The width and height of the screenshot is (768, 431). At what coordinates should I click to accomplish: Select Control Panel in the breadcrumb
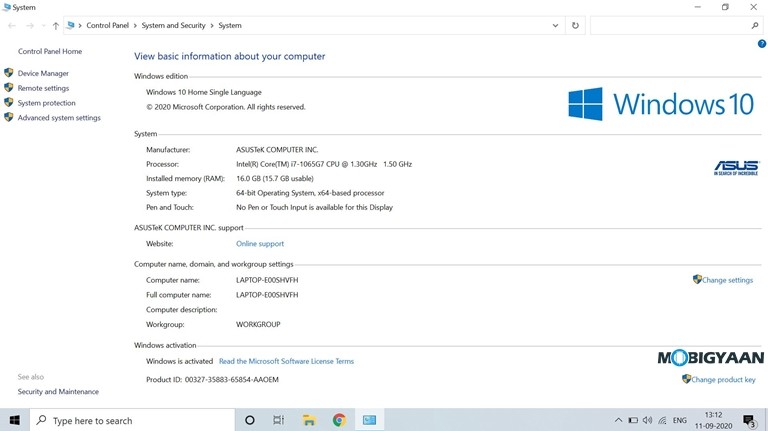(107, 25)
